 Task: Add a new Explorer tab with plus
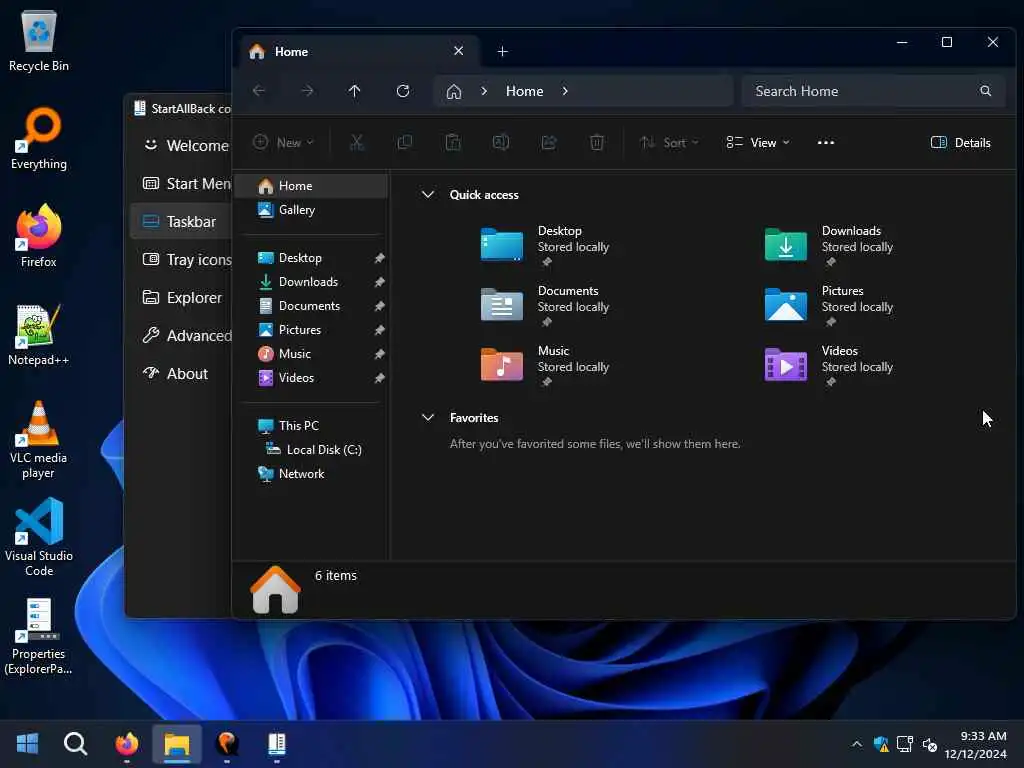(502, 51)
